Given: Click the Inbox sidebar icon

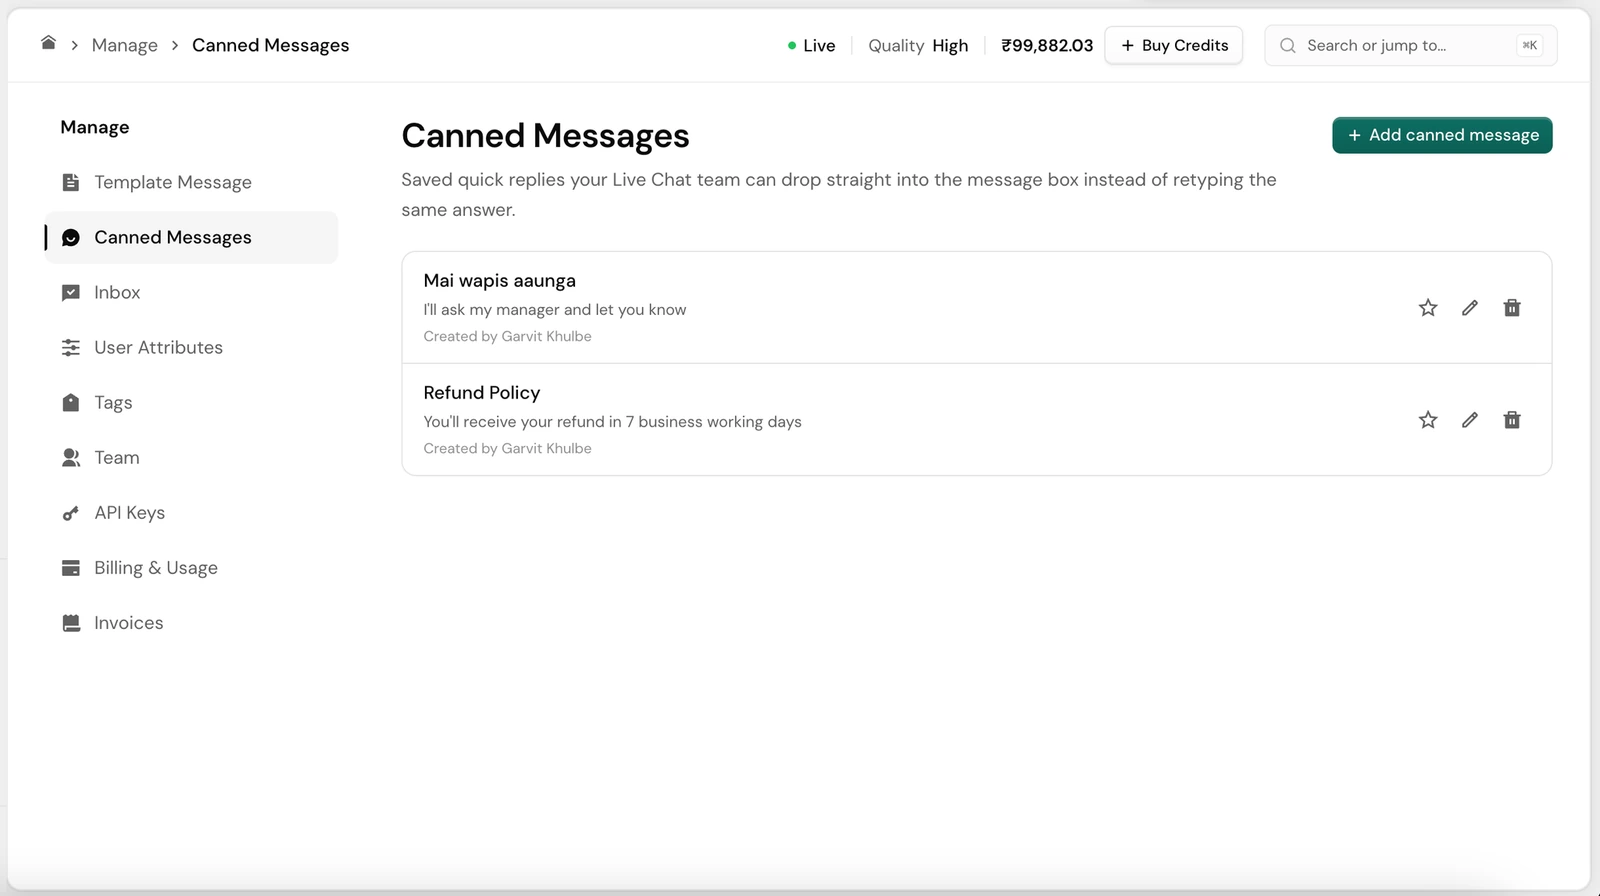Looking at the screenshot, I should tap(71, 292).
